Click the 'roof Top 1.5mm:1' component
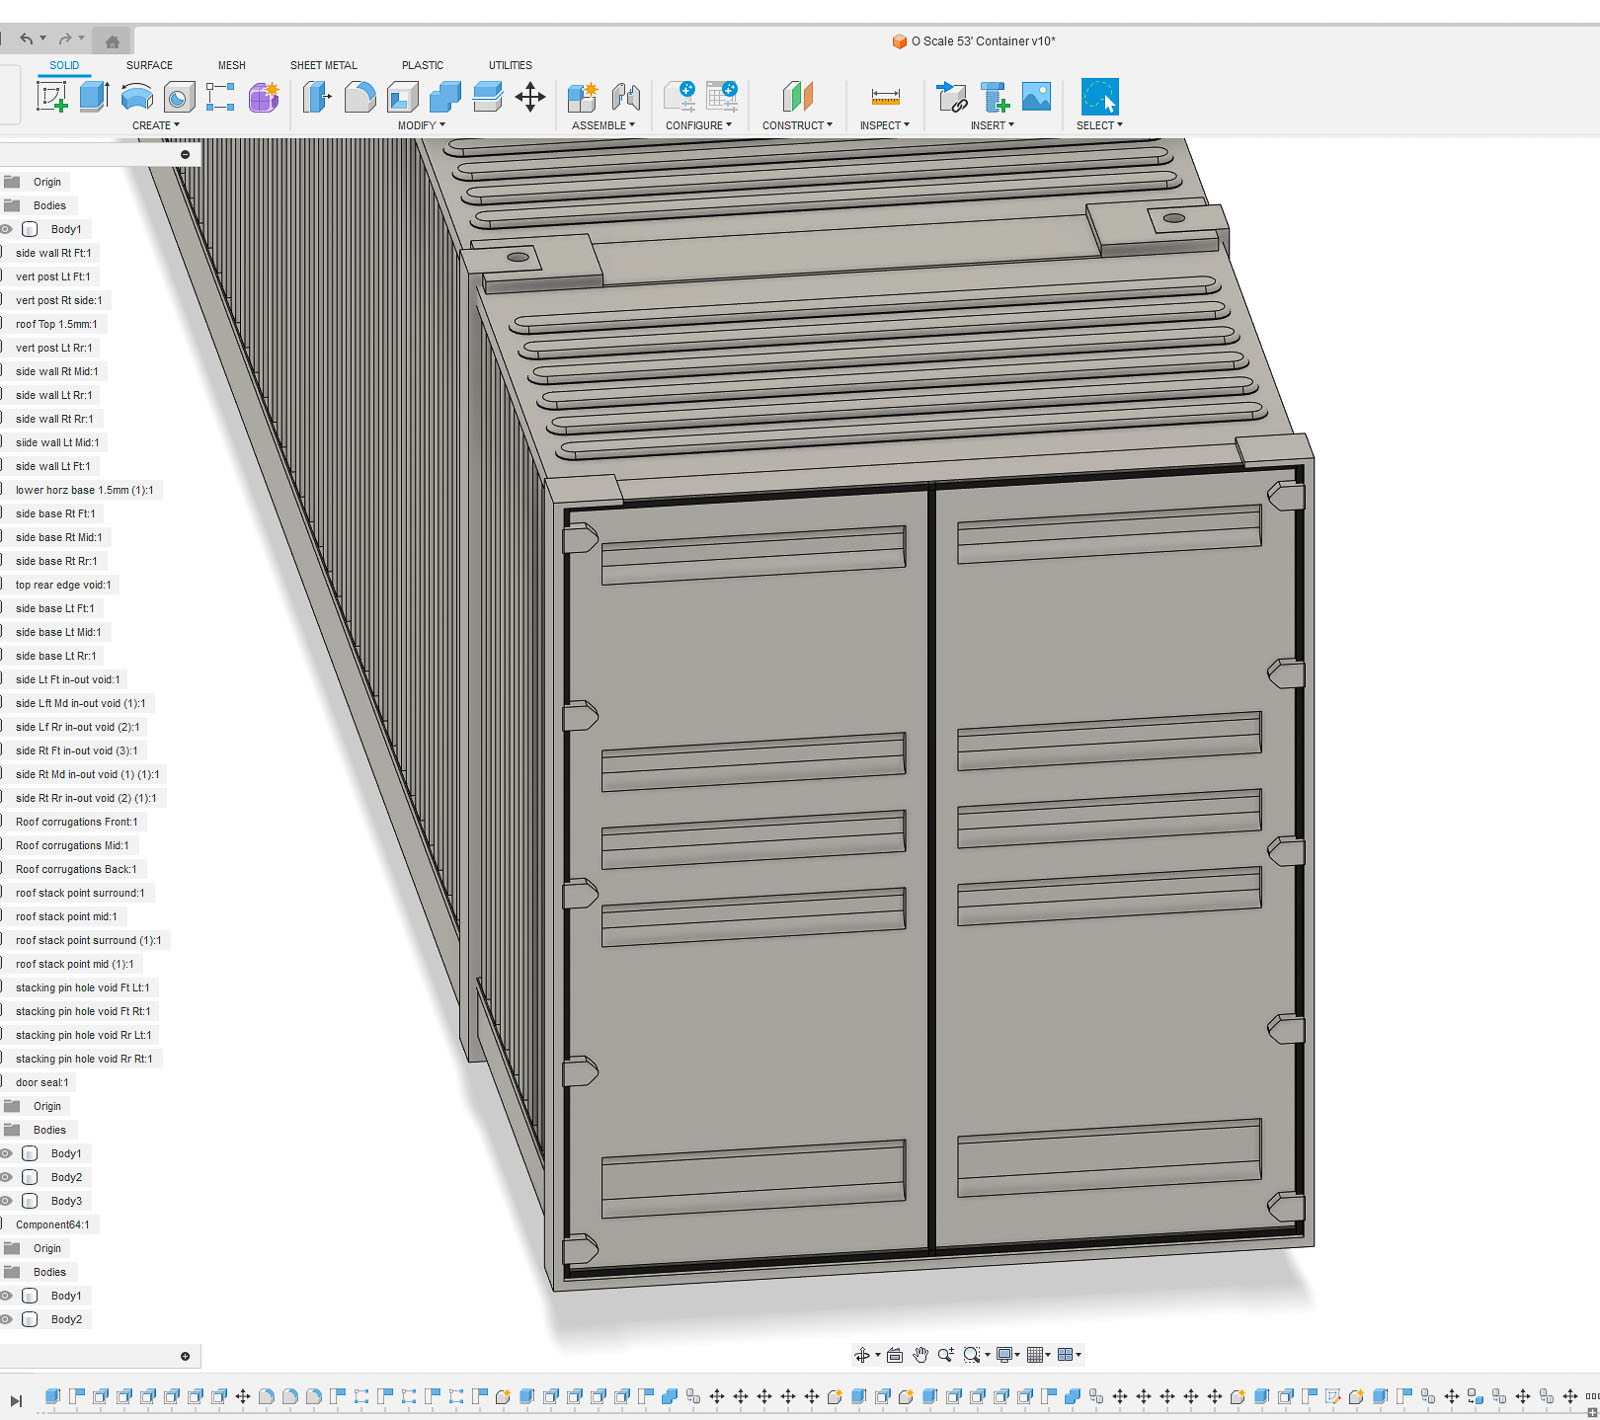 coord(56,324)
